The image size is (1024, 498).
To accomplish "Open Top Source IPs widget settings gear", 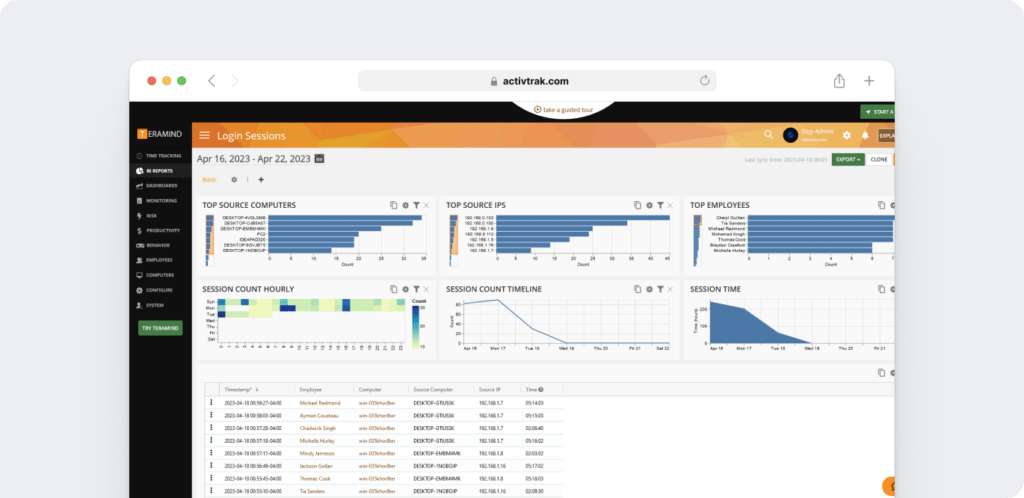I will (x=649, y=205).
